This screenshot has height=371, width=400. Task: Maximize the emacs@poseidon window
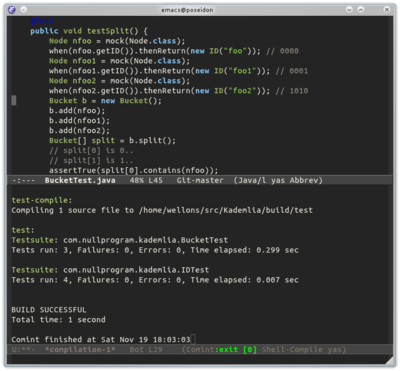[361, 10]
